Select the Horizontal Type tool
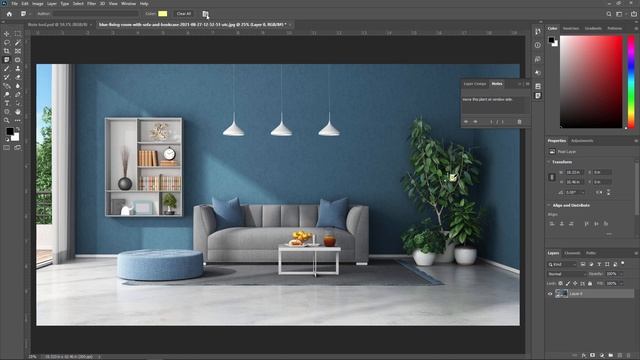 coord(7,102)
